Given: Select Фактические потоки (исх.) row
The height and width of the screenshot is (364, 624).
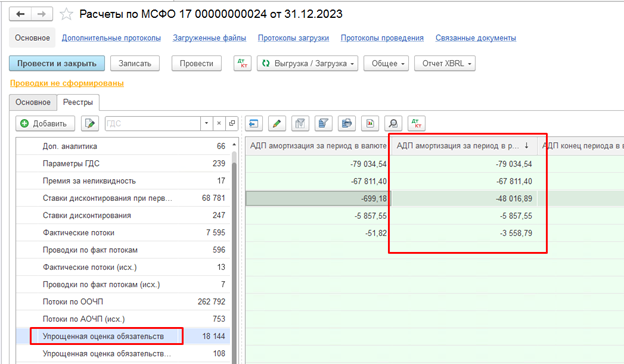Looking at the screenshot, I should (x=123, y=267).
